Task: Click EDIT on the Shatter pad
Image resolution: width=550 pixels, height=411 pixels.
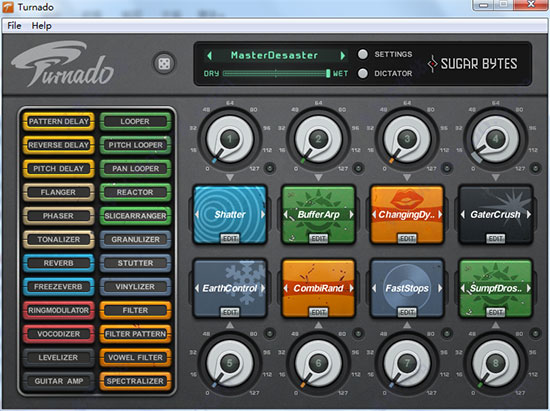Action: (x=230, y=238)
